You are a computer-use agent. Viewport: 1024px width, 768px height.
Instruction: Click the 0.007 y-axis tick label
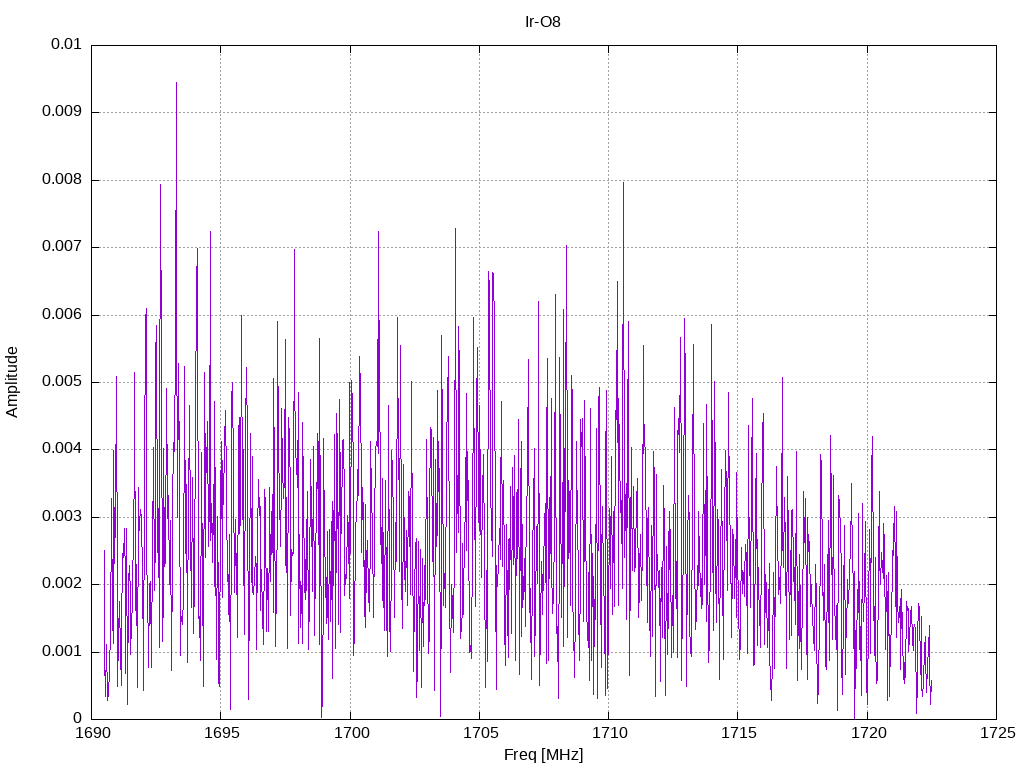(62, 247)
